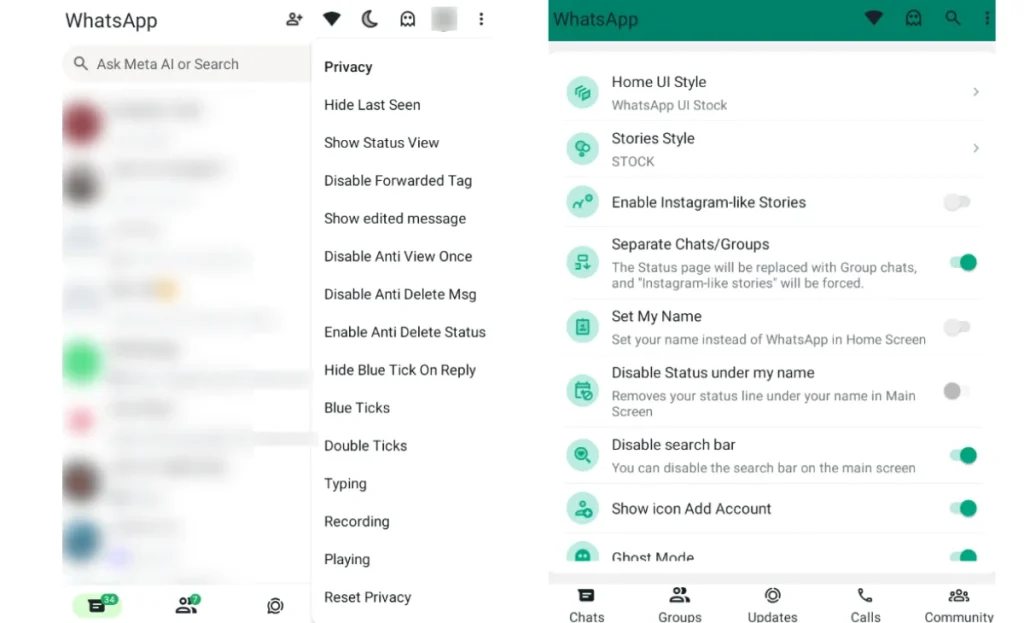Switch to Groups tab in right bottom bar

pos(680,605)
